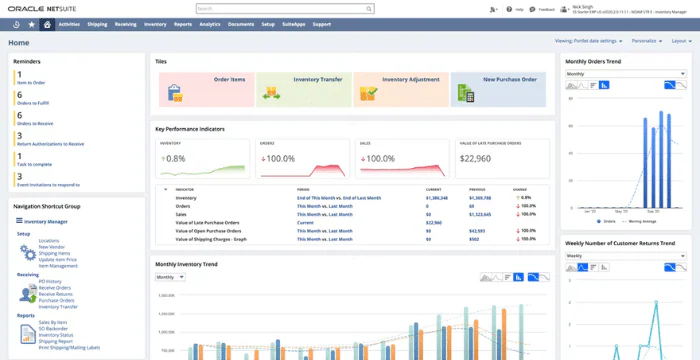The width and height of the screenshot is (700, 360).
Task: Select line chart in Weekly Returns Trend
Action: pyautogui.click(x=583, y=267)
